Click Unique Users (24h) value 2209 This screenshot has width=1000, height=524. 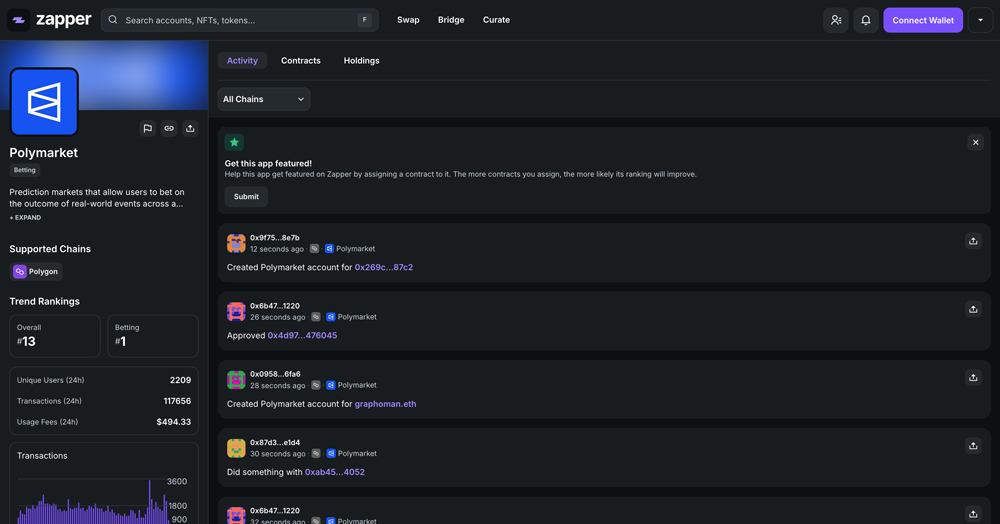pos(180,380)
